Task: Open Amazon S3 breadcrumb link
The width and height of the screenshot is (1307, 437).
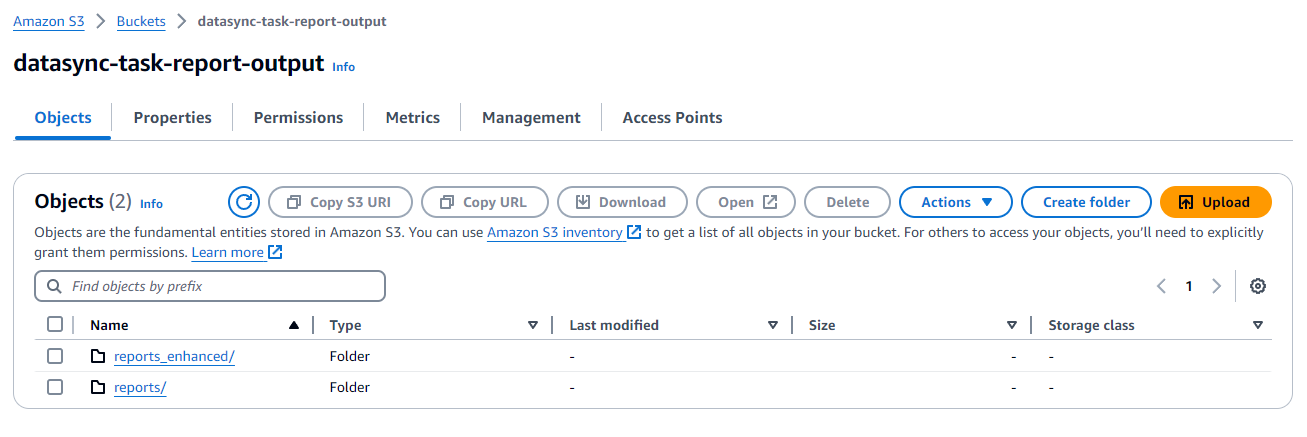Action: click(49, 21)
